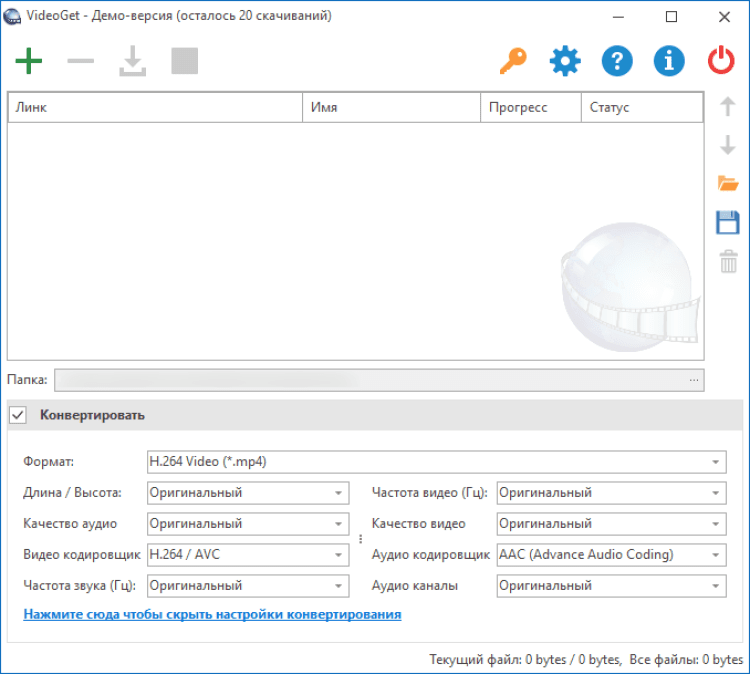The height and width of the screenshot is (674, 750).
Task: Click the Статус column header
Action: (641, 108)
